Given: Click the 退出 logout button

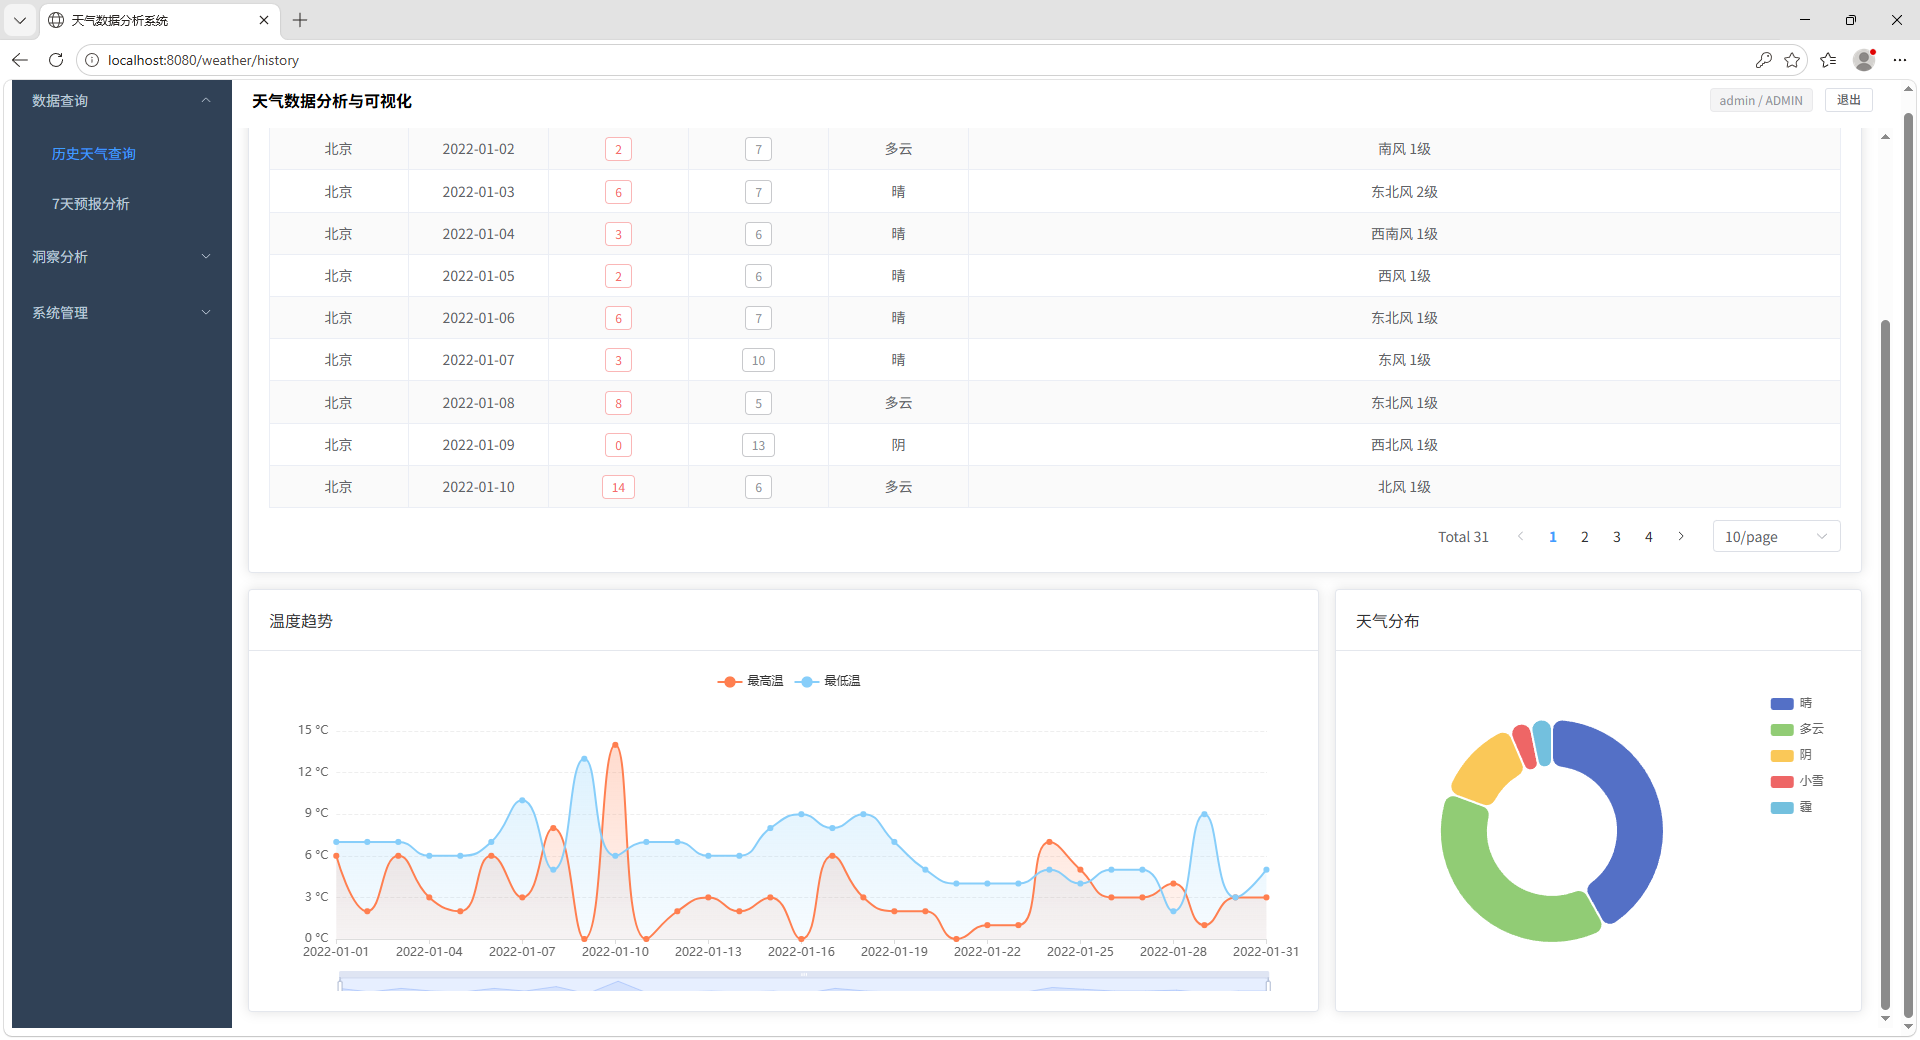Looking at the screenshot, I should pyautogui.click(x=1848, y=100).
